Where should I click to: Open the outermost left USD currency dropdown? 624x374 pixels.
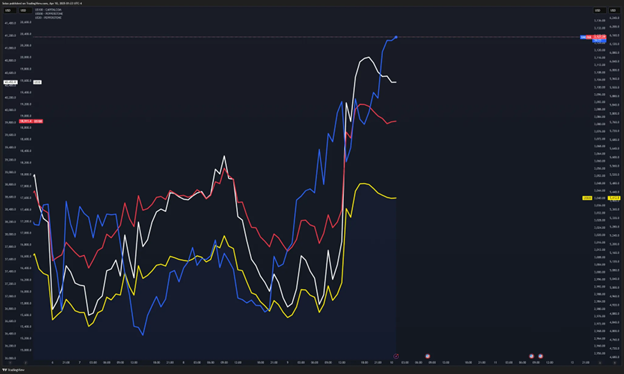click(10, 10)
